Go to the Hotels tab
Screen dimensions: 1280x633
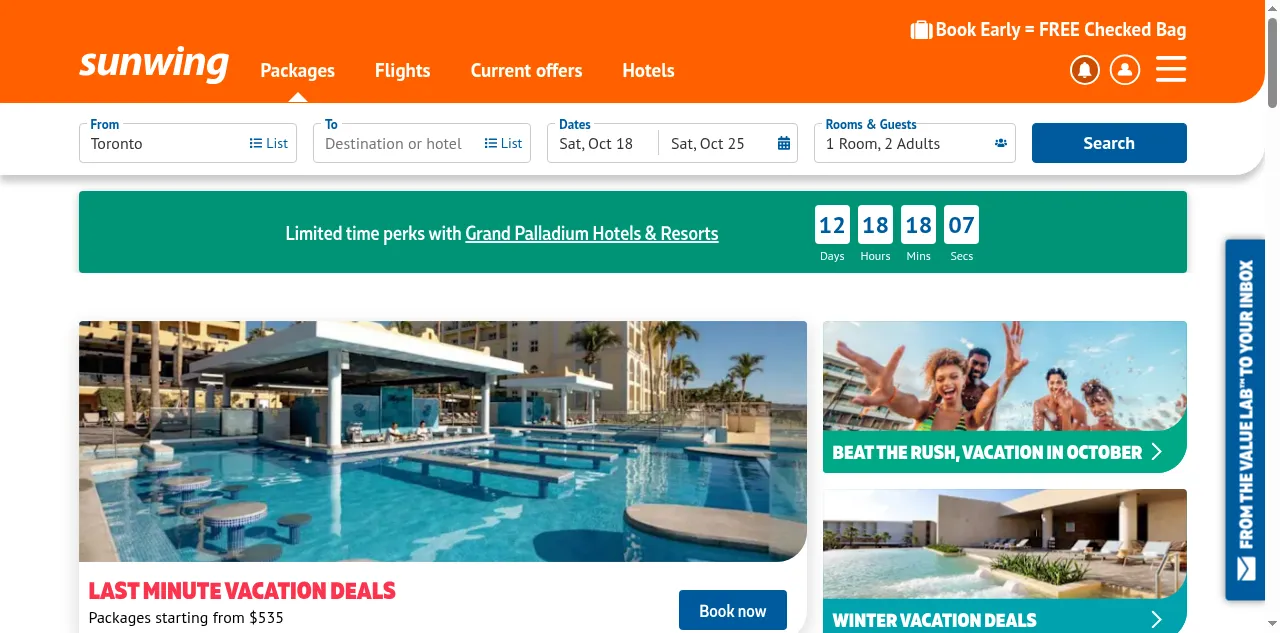tap(648, 71)
